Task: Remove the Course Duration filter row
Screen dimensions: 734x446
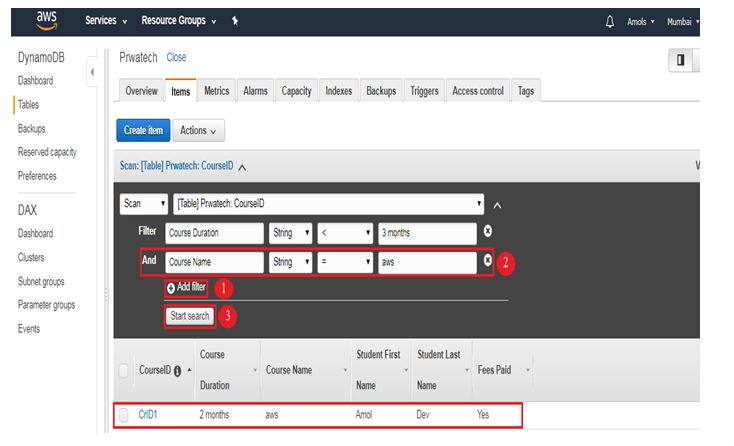Action: [x=487, y=231]
